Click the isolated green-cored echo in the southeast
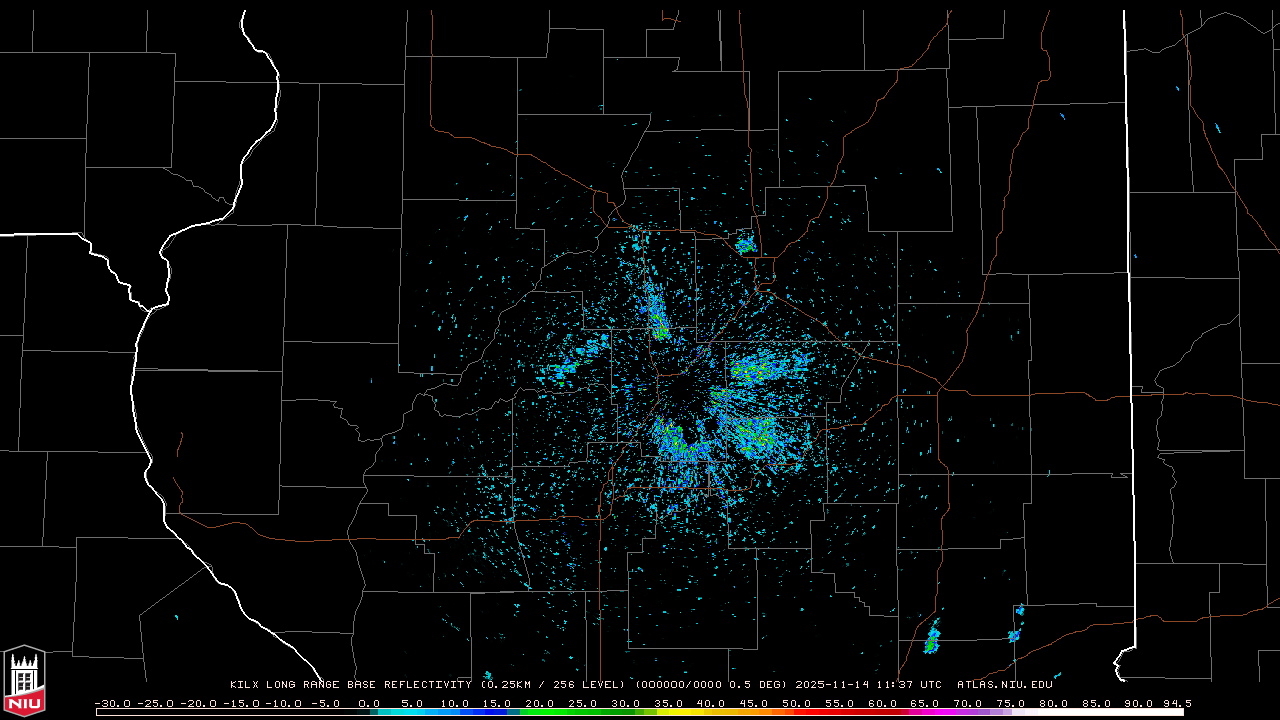1280x720 pixels. tap(932, 638)
